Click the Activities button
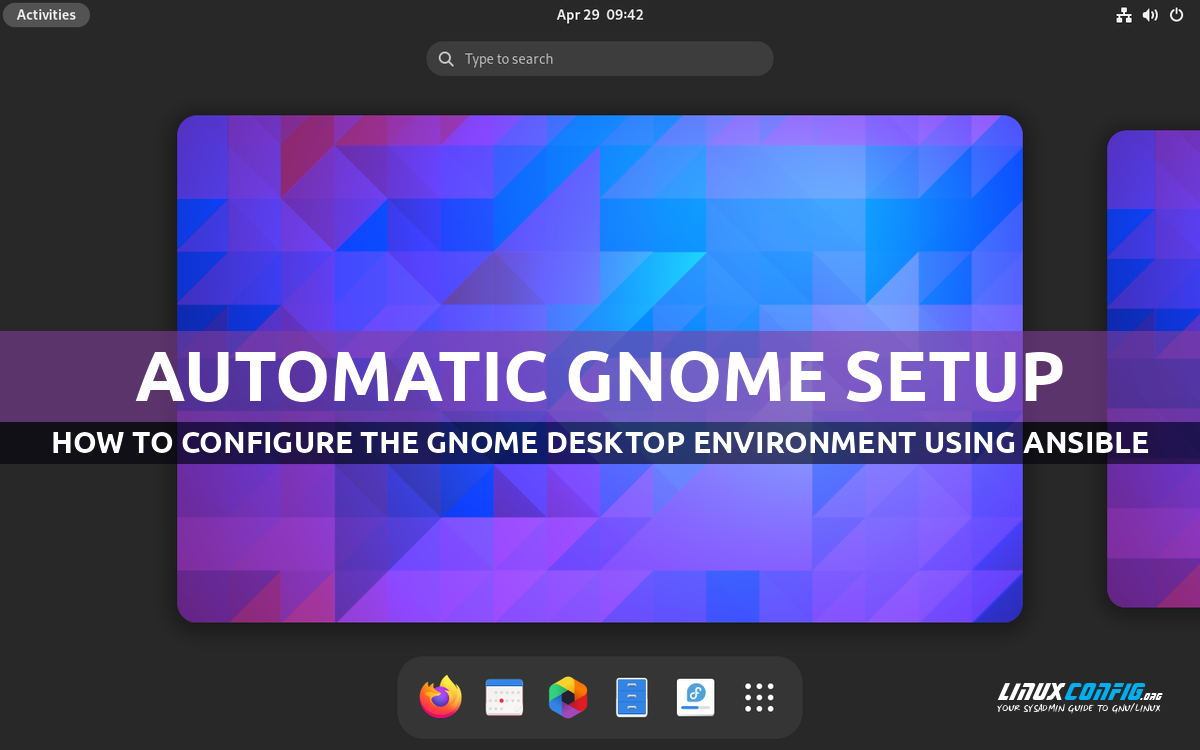Viewport: 1200px width, 750px height. pos(46,15)
